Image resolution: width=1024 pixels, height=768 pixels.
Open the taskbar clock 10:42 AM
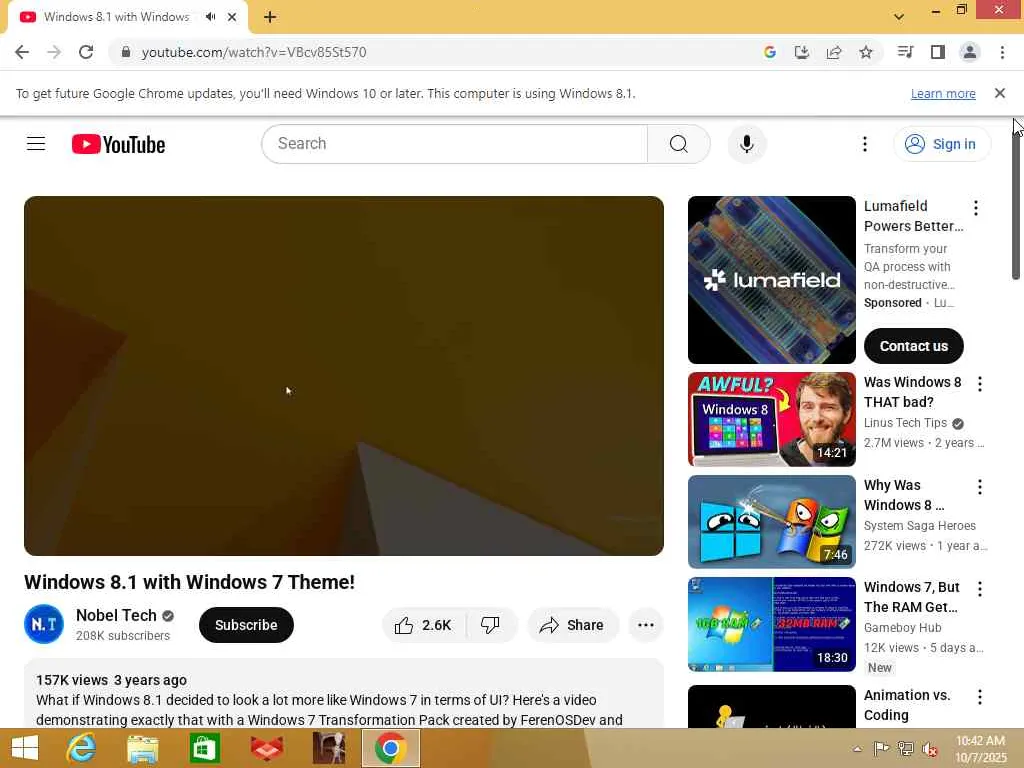click(980, 749)
